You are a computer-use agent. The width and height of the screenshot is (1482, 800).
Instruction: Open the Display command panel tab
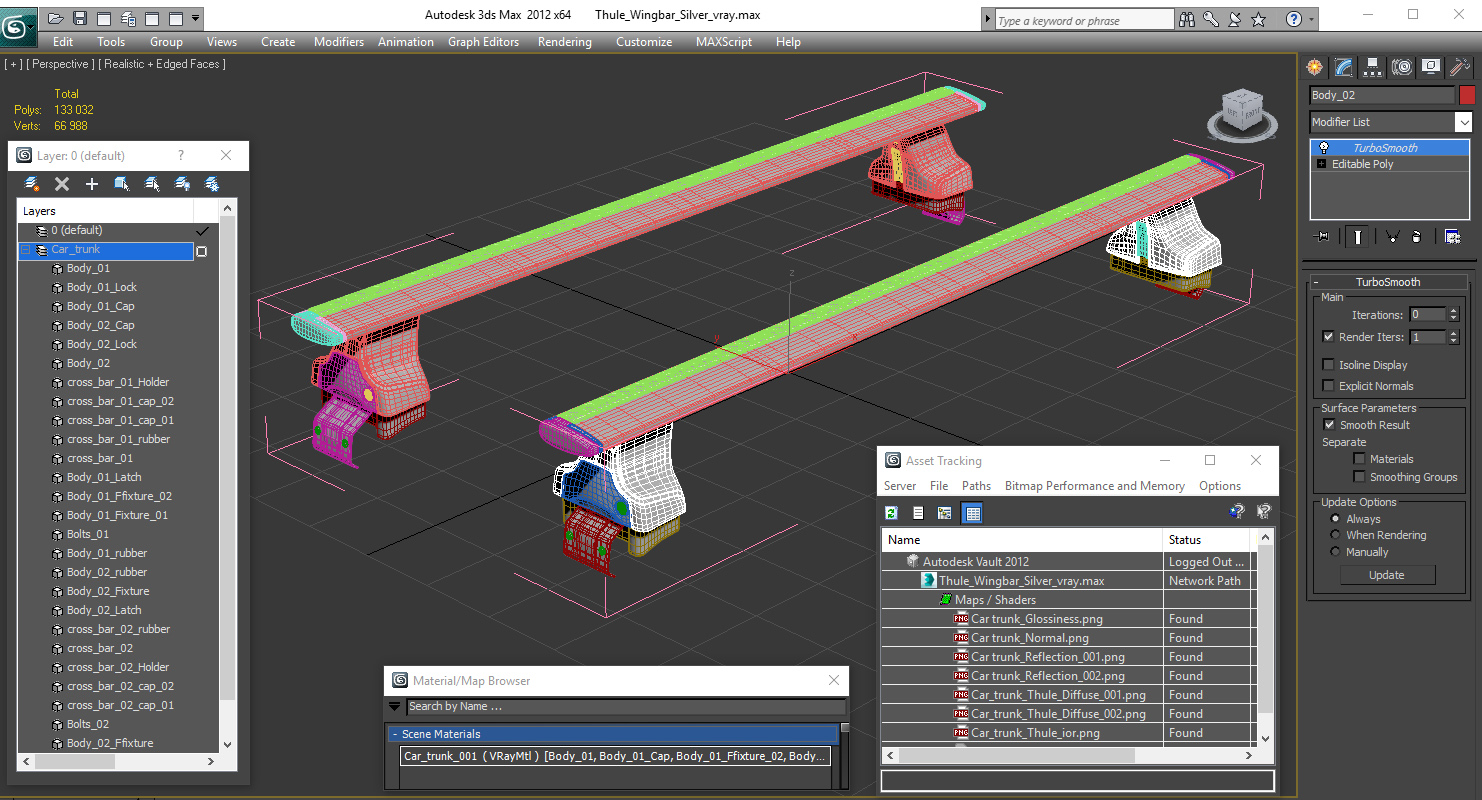[1431, 67]
